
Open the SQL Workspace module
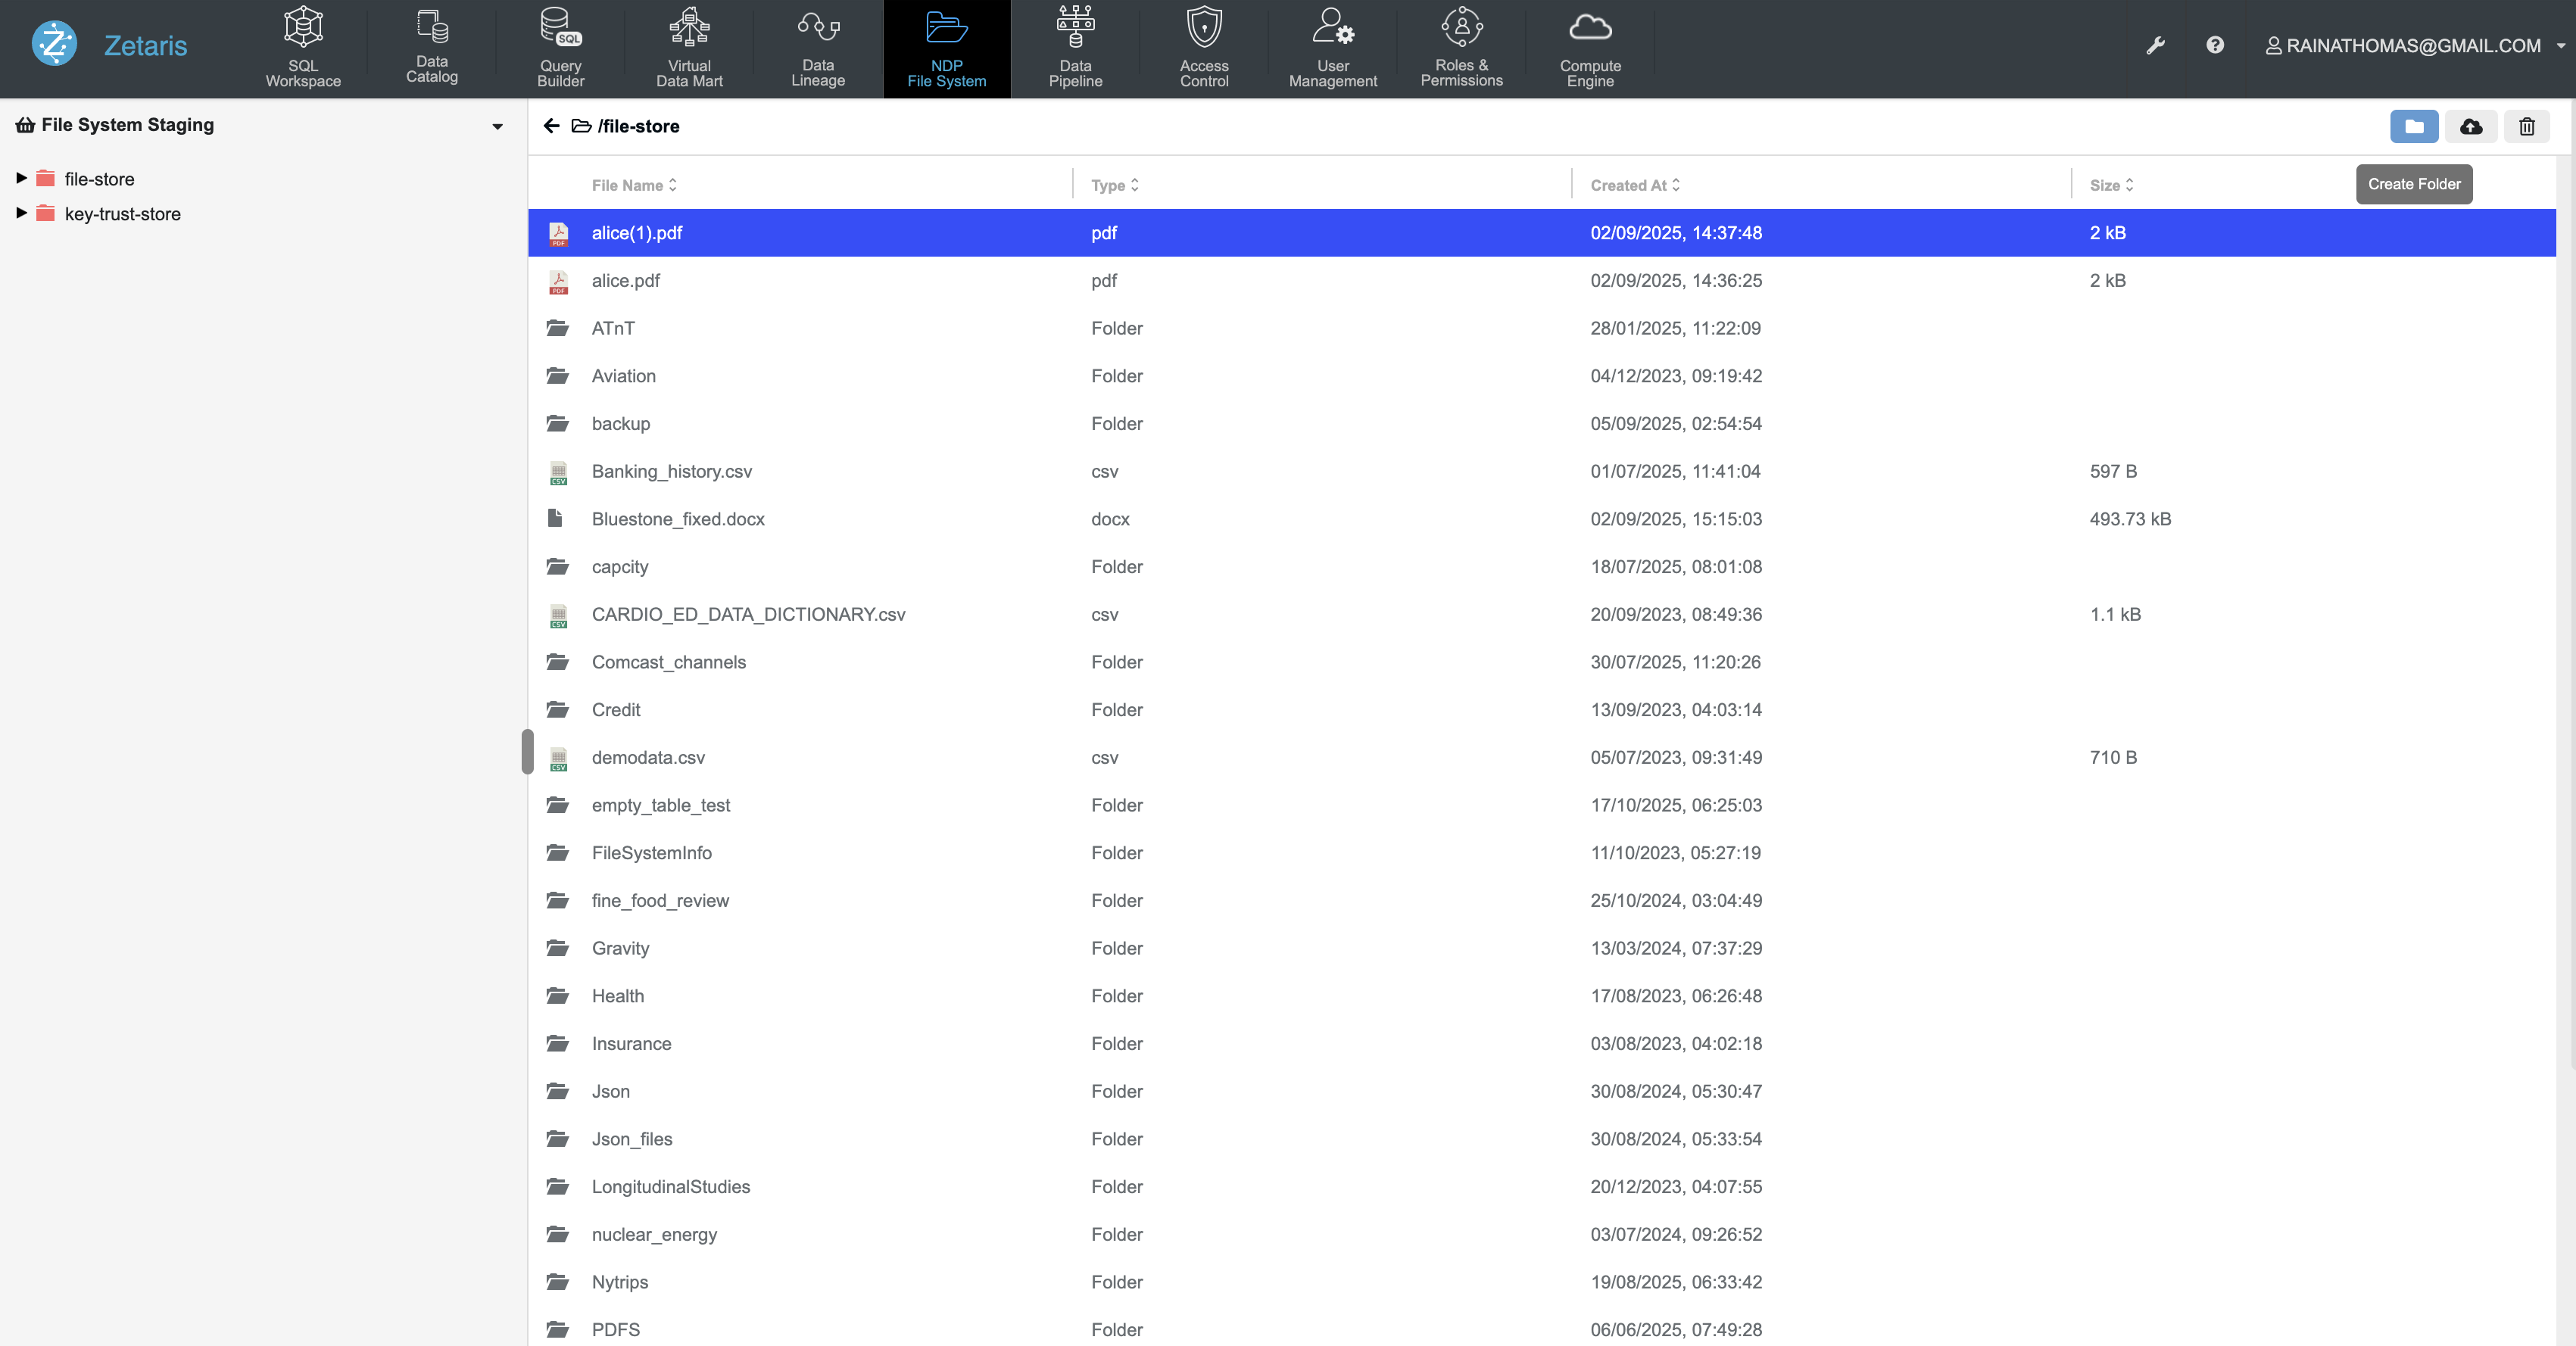click(303, 48)
